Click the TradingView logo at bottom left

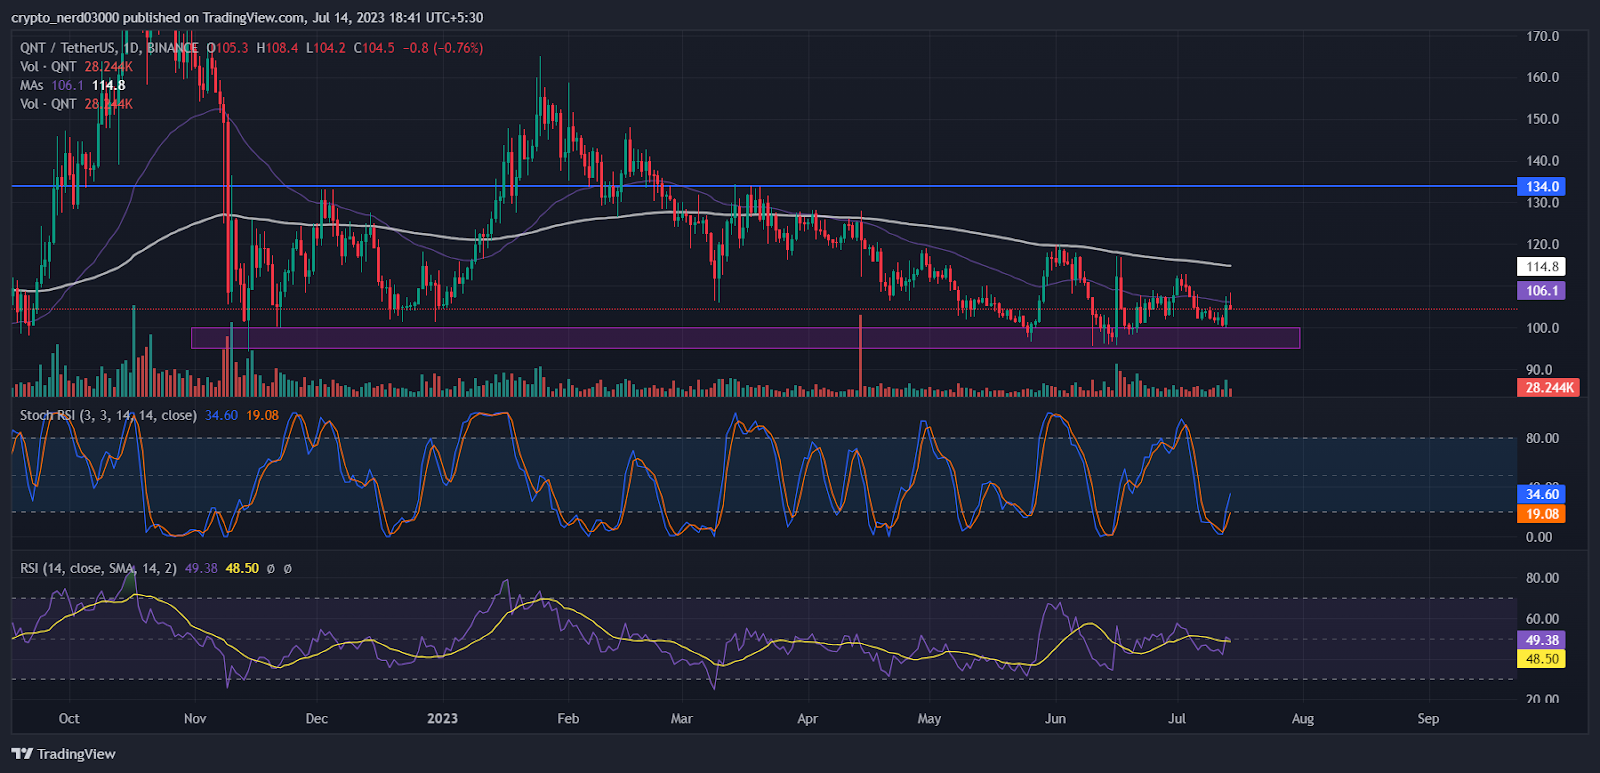[63, 754]
